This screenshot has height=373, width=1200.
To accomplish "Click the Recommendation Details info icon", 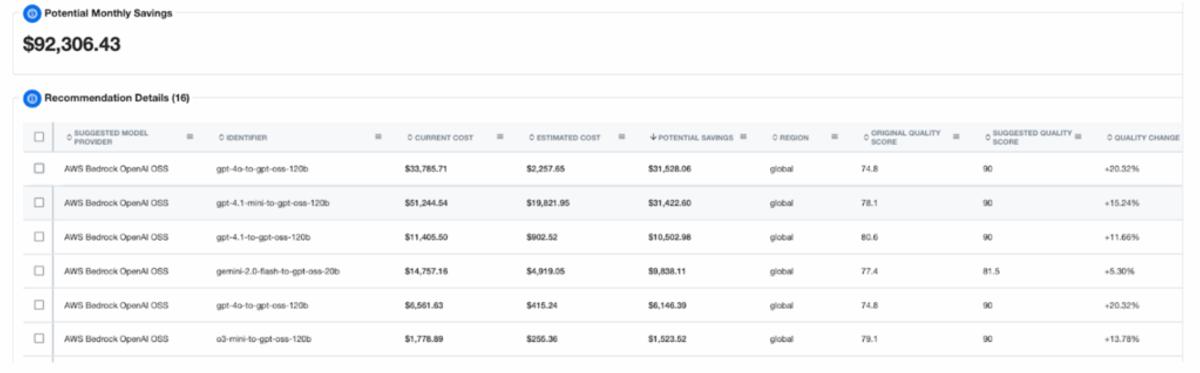I will 32,98.
